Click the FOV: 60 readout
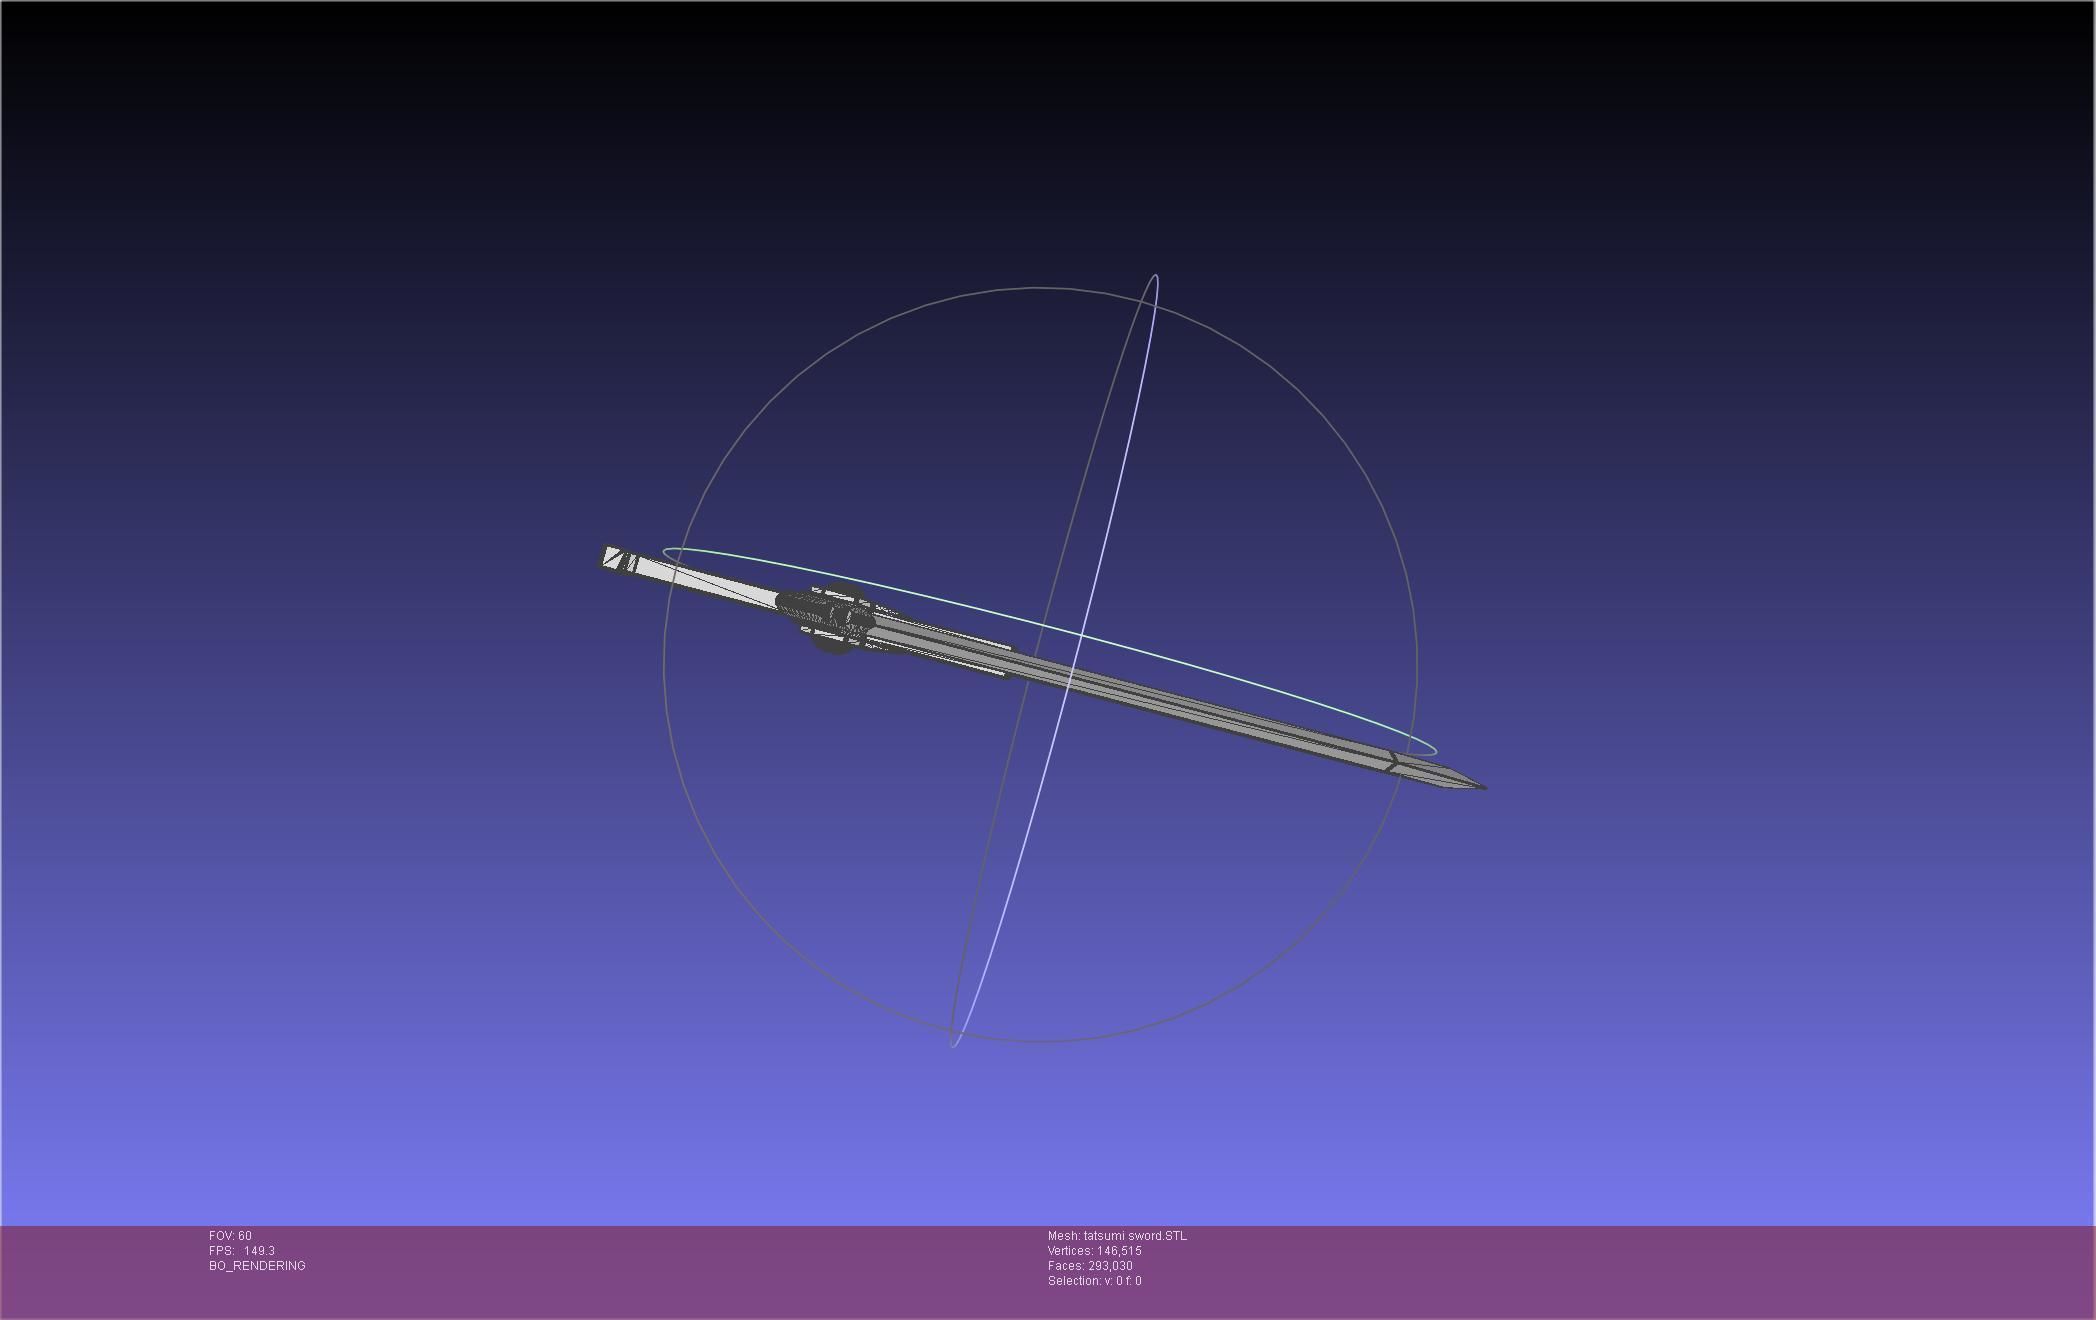 coord(230,1236)
